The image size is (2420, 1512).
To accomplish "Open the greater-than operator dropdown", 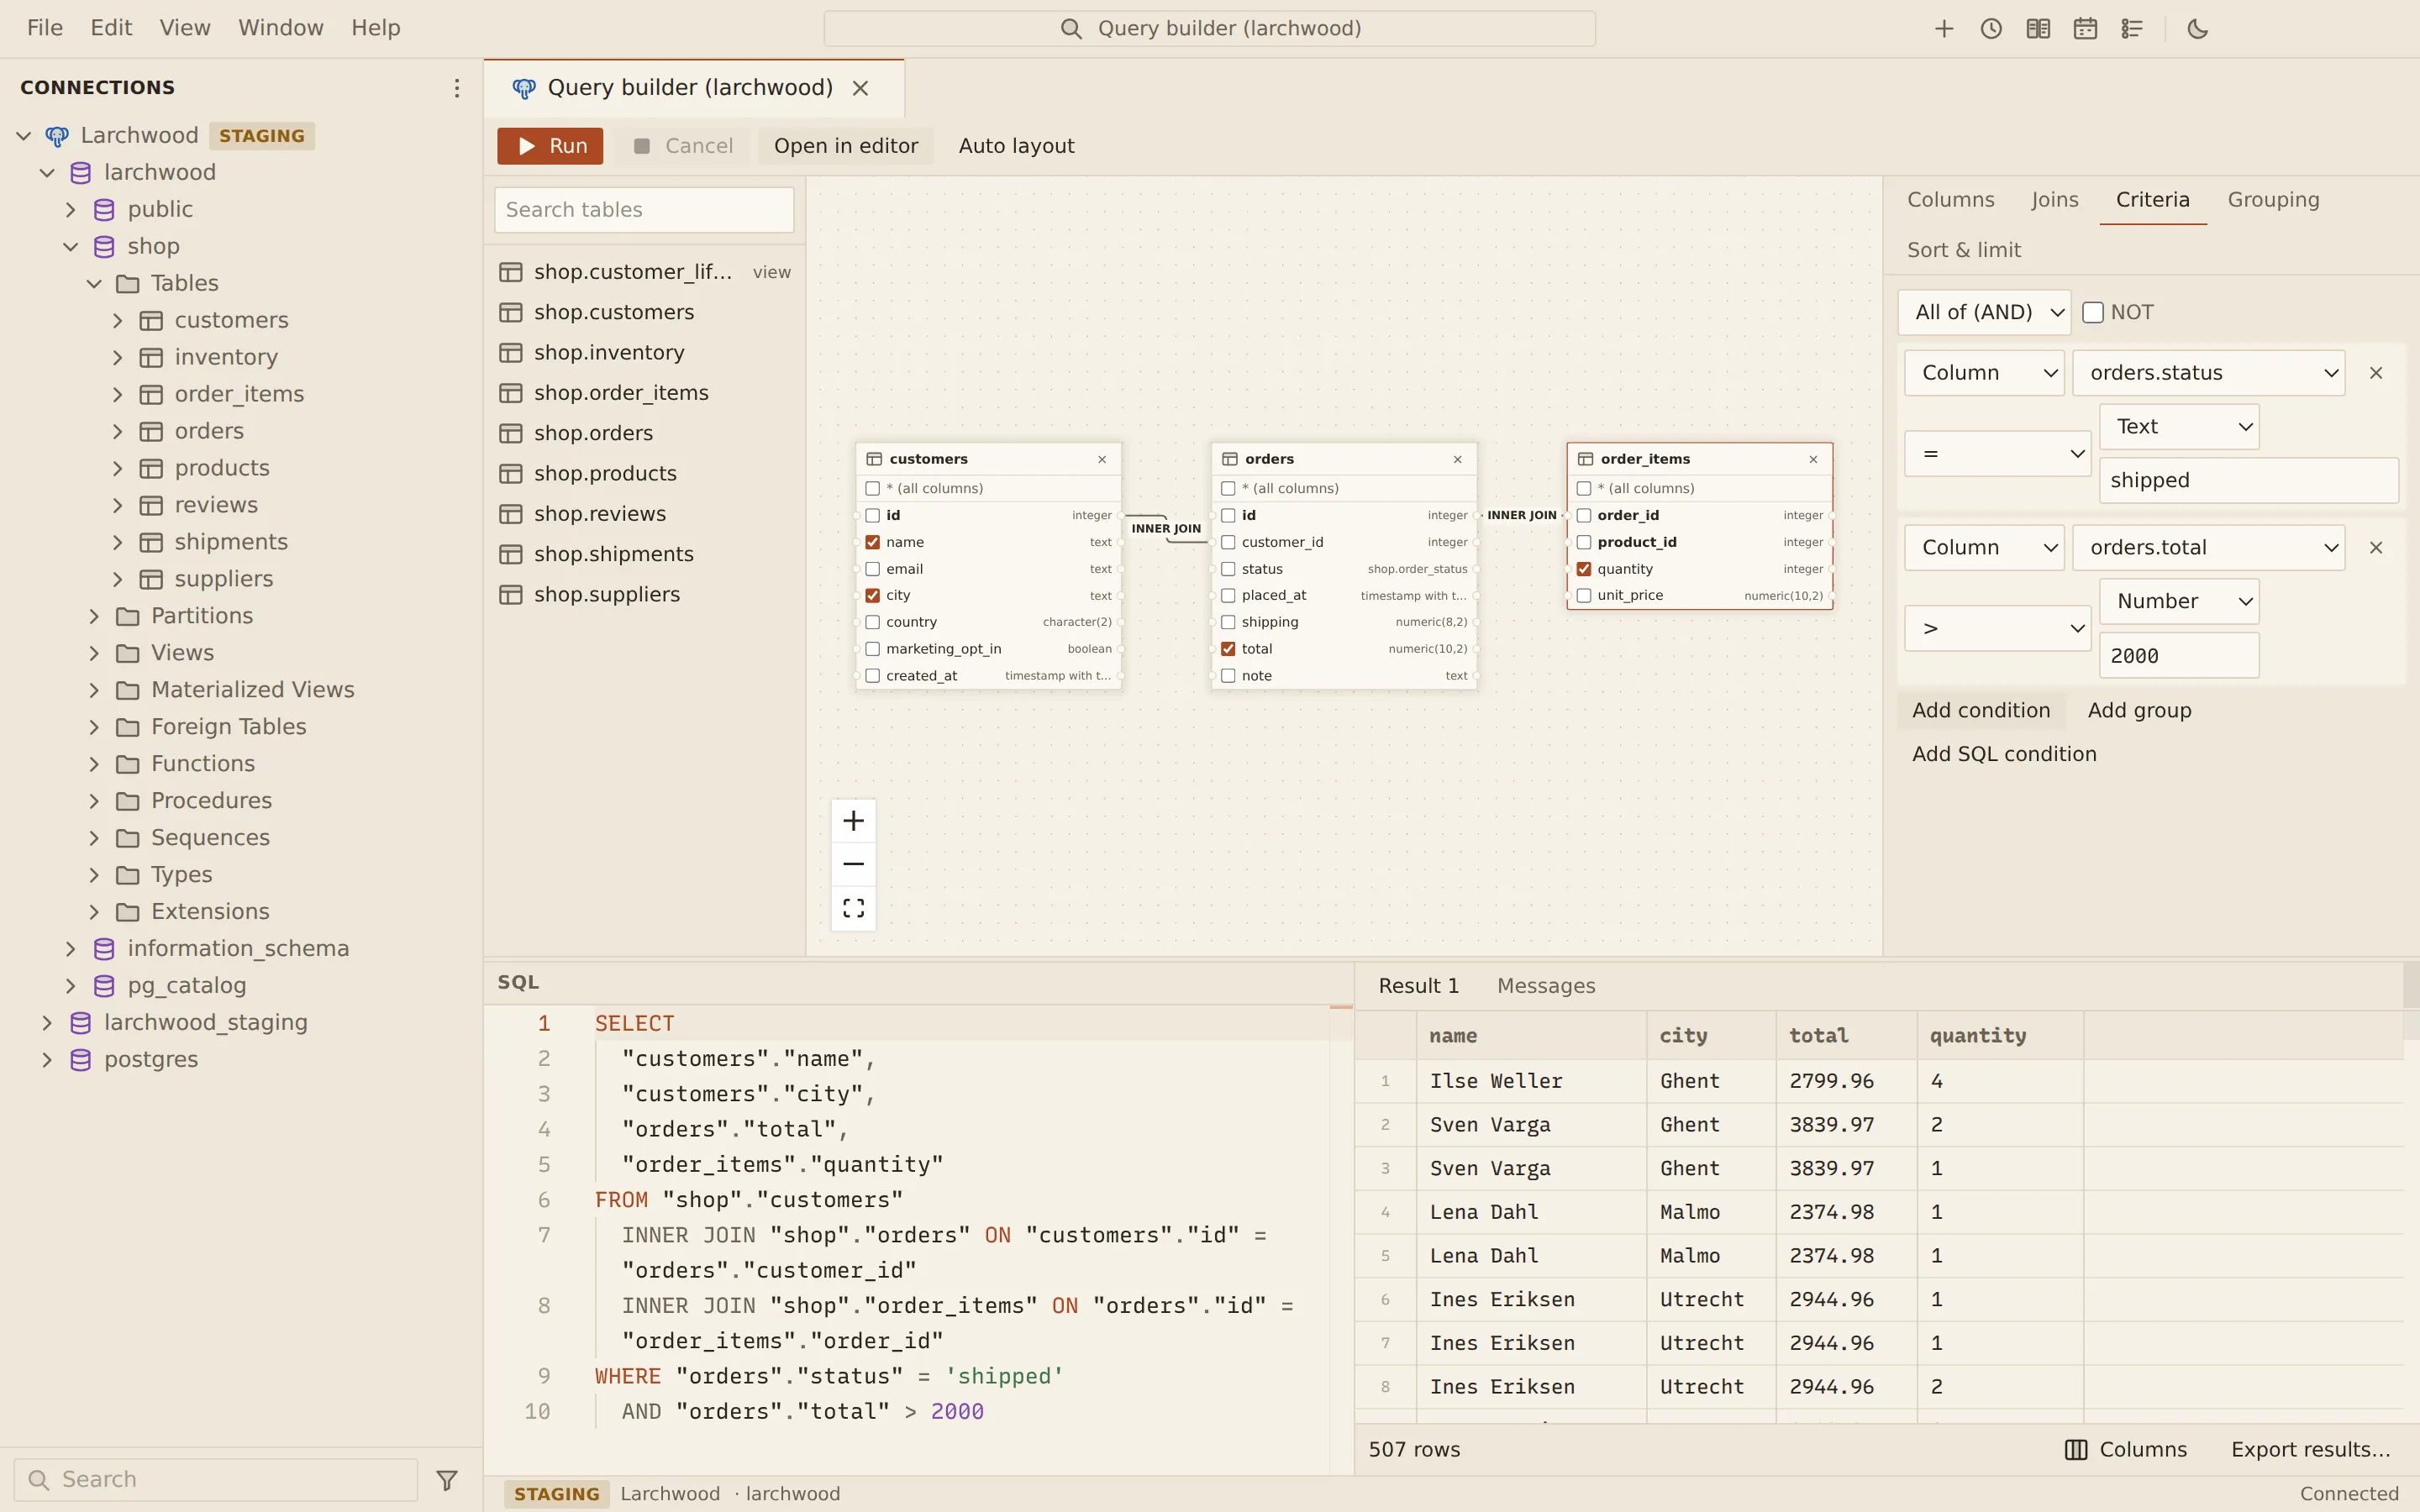I will click(x=1997, y=628).
